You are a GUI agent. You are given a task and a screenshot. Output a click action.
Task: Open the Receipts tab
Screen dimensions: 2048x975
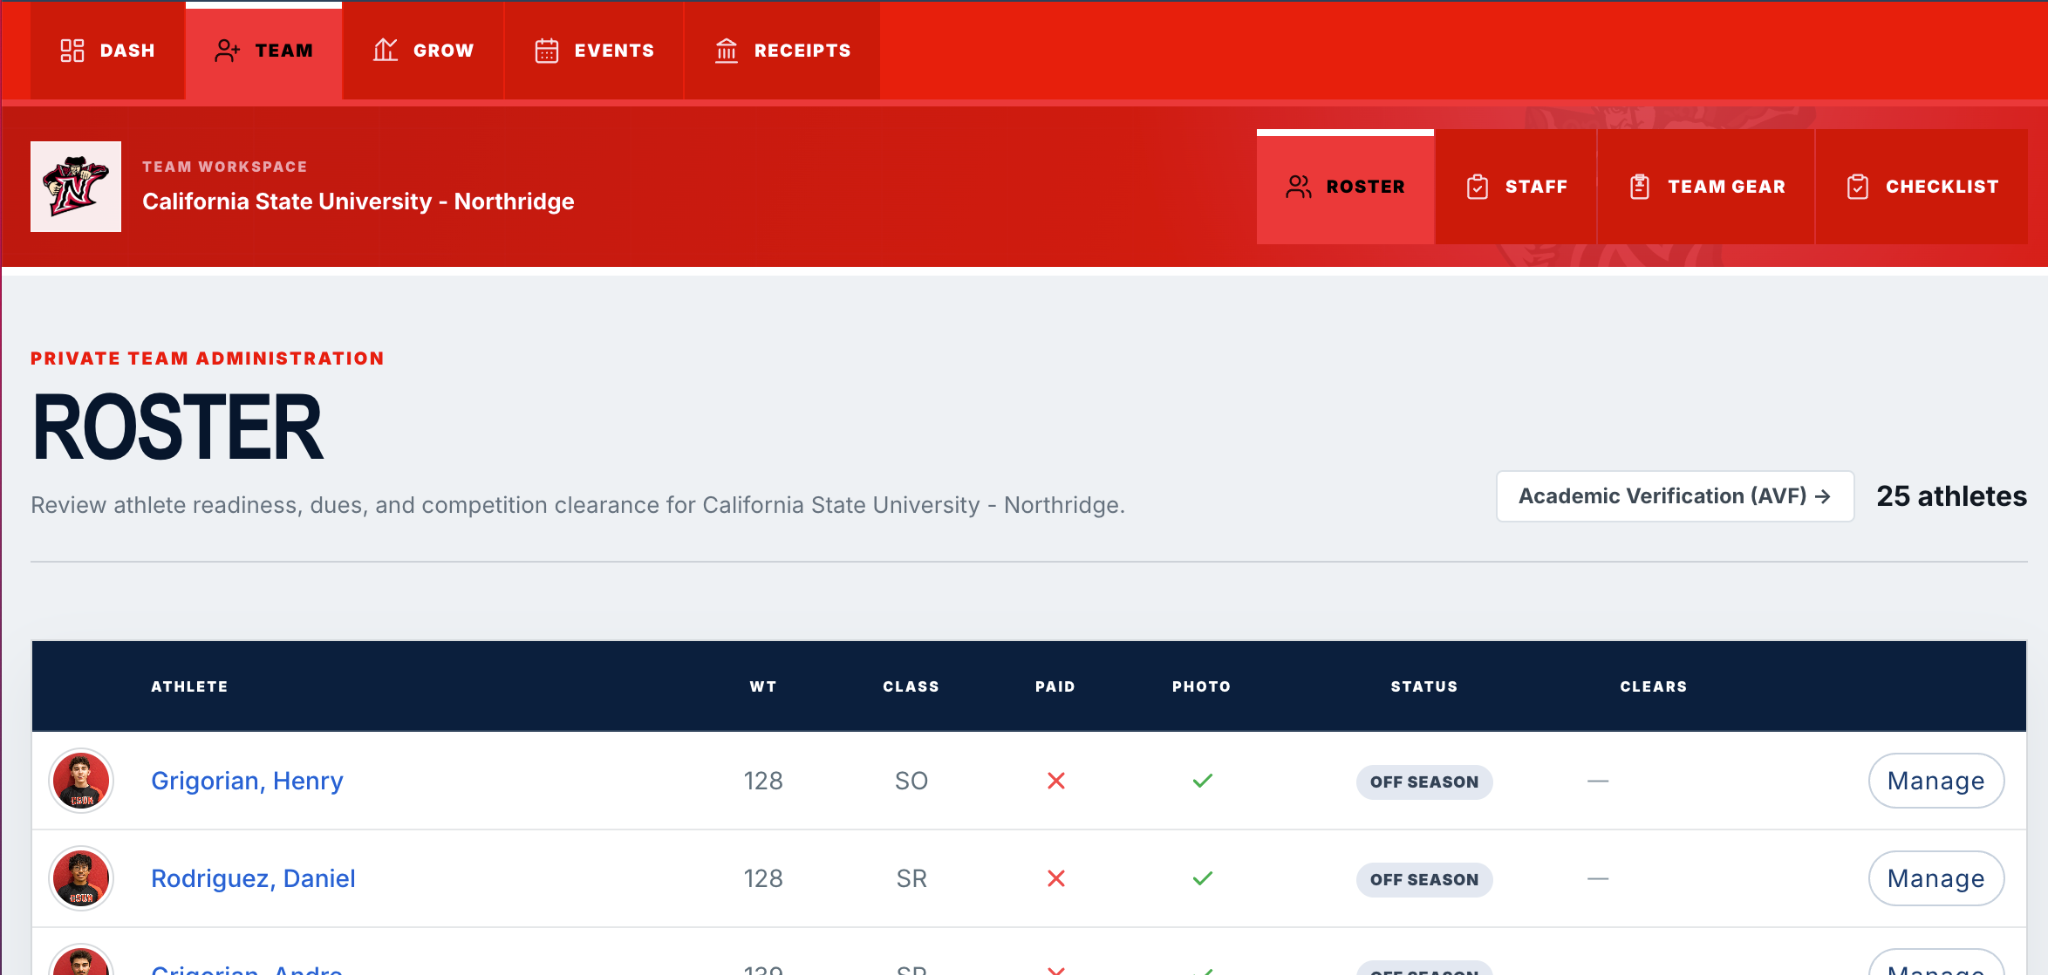tap(782, 50)
